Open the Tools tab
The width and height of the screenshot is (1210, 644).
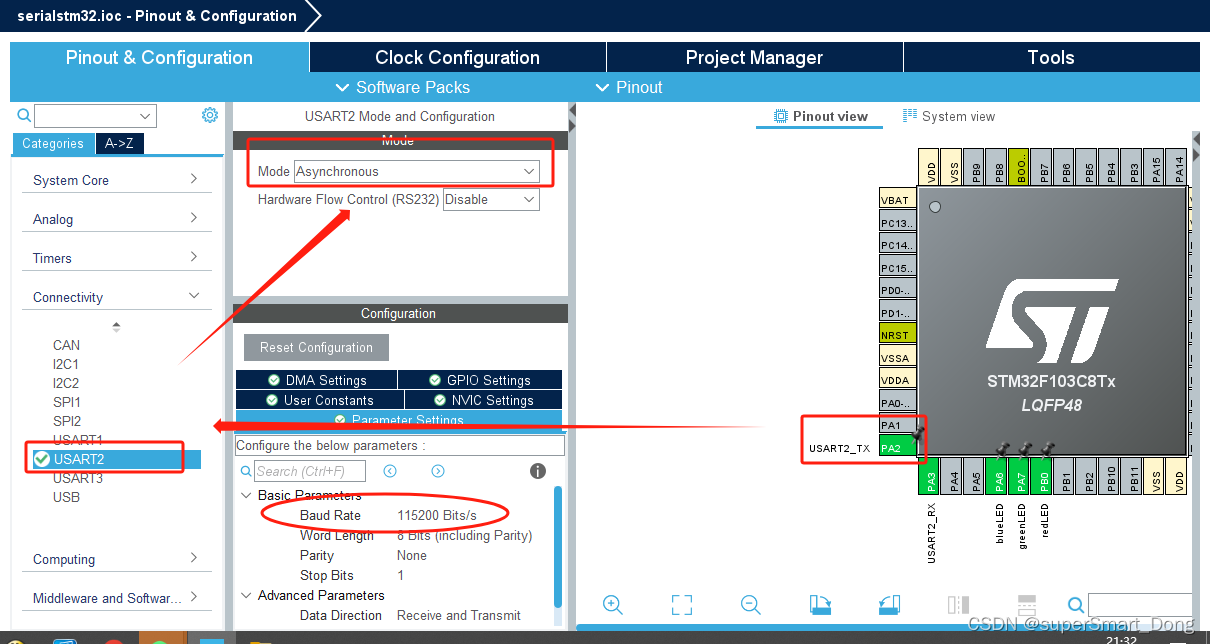pos(1051,57)
